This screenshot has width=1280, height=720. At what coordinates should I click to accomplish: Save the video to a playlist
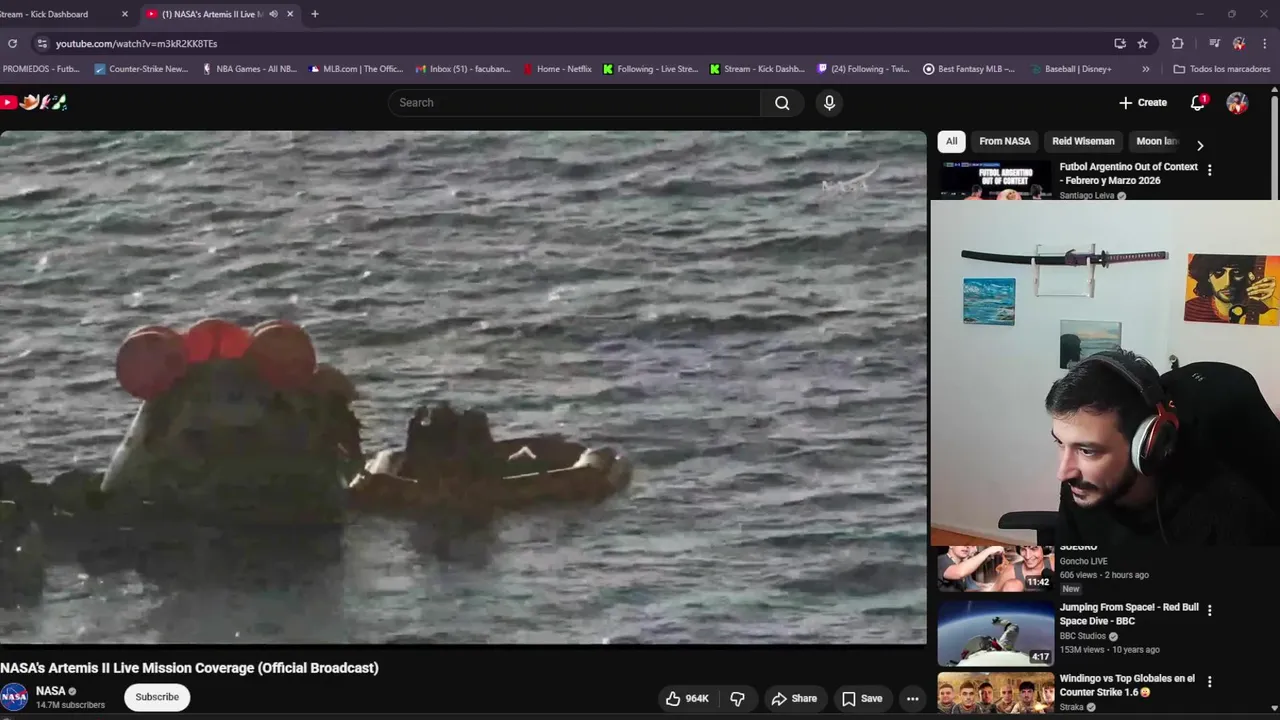861,699
